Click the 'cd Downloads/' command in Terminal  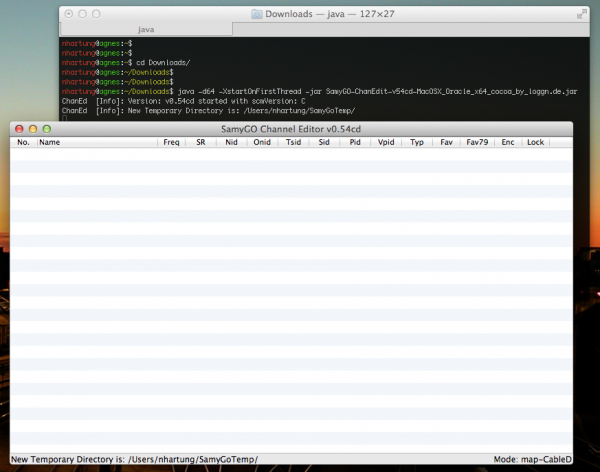(163, 62)
